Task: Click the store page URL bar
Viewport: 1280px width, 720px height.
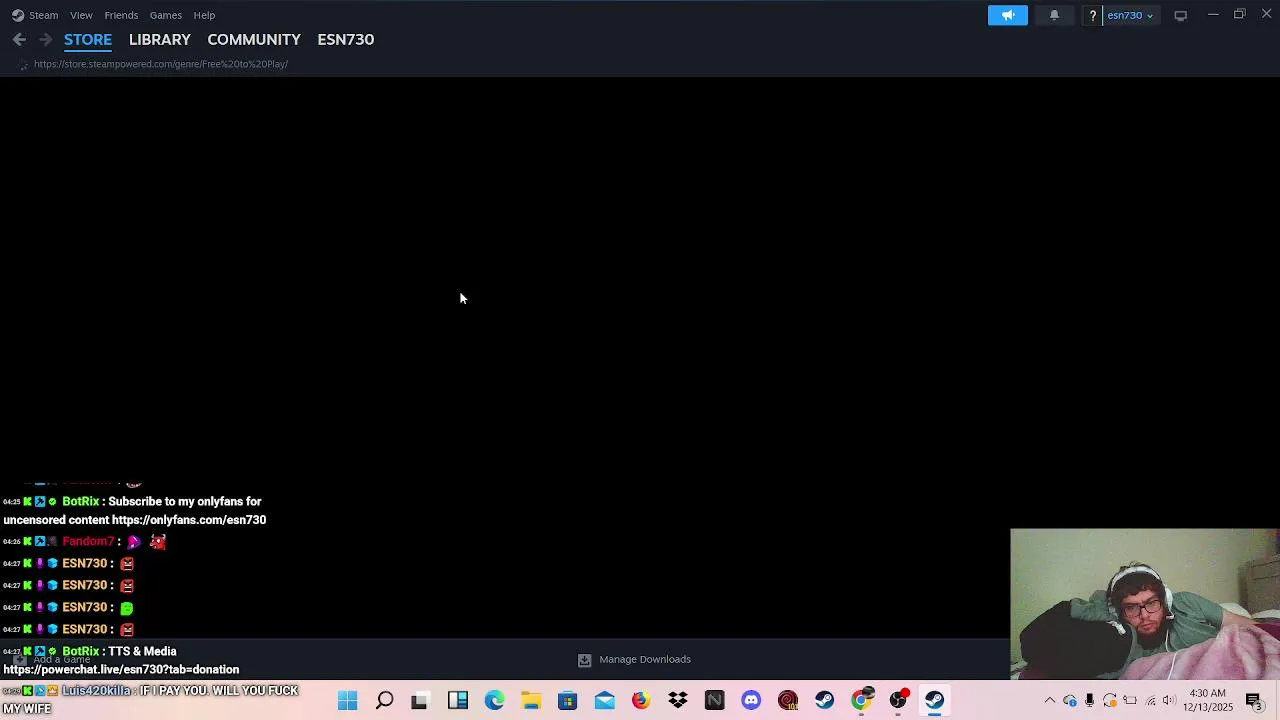Action: pos(161,64)
